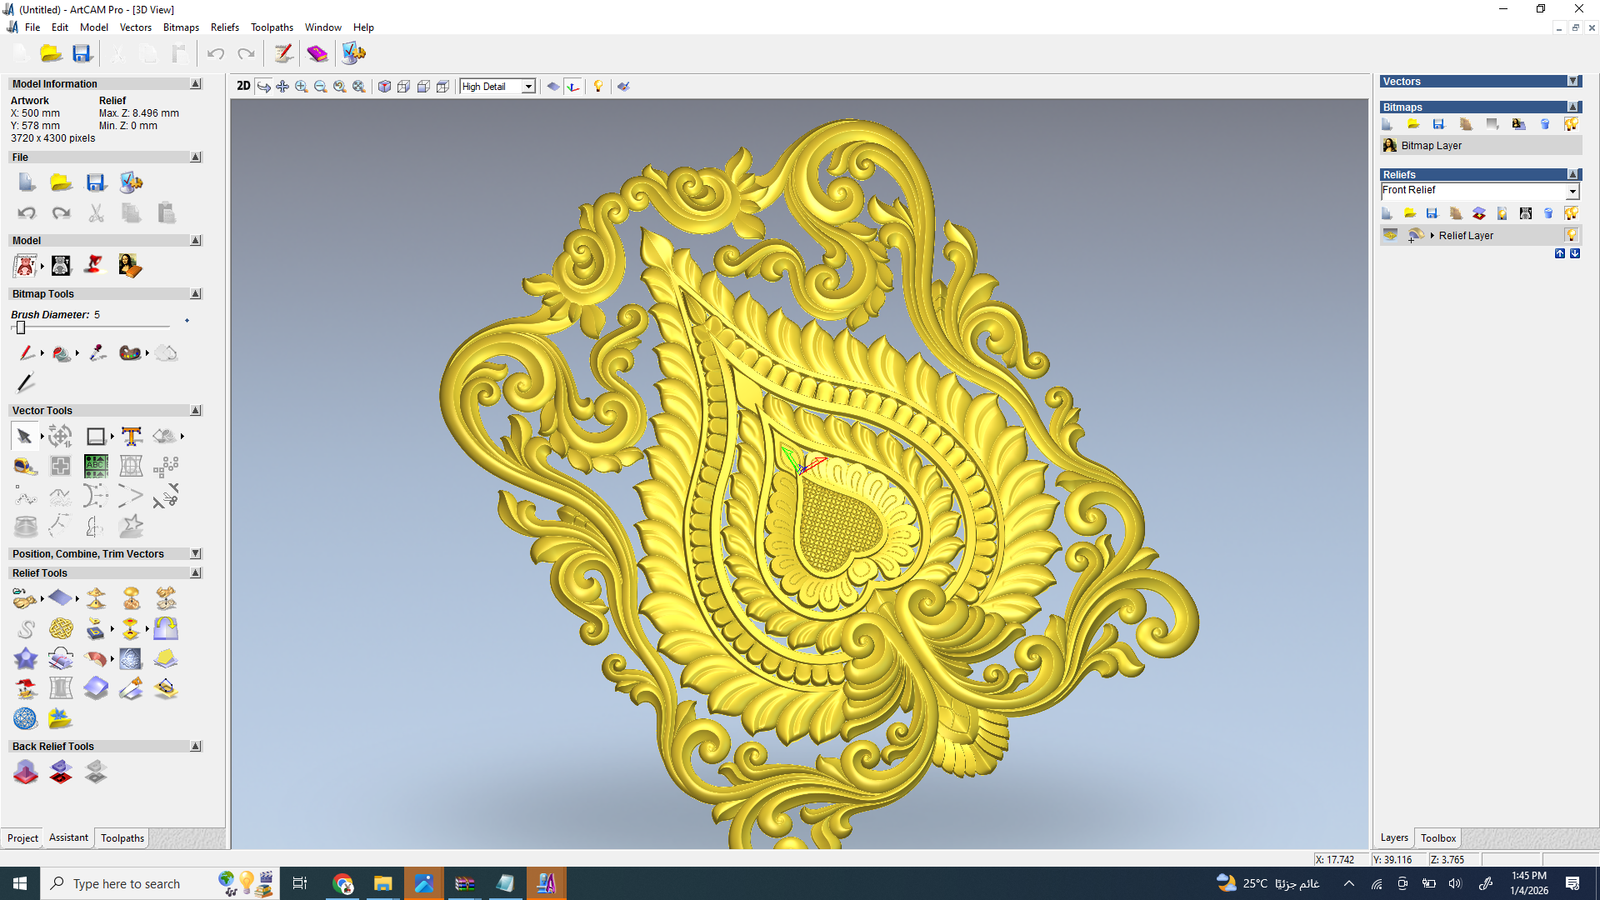Switch to the Toolpaths tab

(x=122, y=838)
